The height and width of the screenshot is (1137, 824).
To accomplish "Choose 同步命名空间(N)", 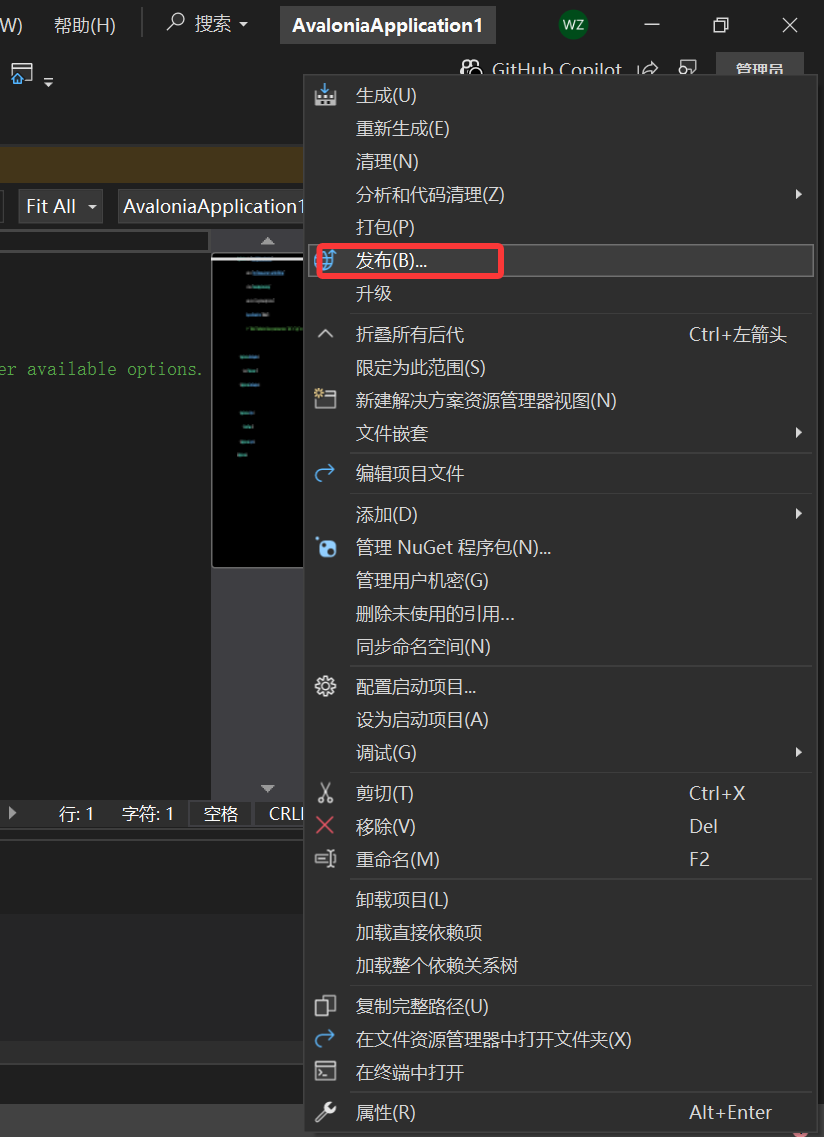I will [x=560, y=646].
